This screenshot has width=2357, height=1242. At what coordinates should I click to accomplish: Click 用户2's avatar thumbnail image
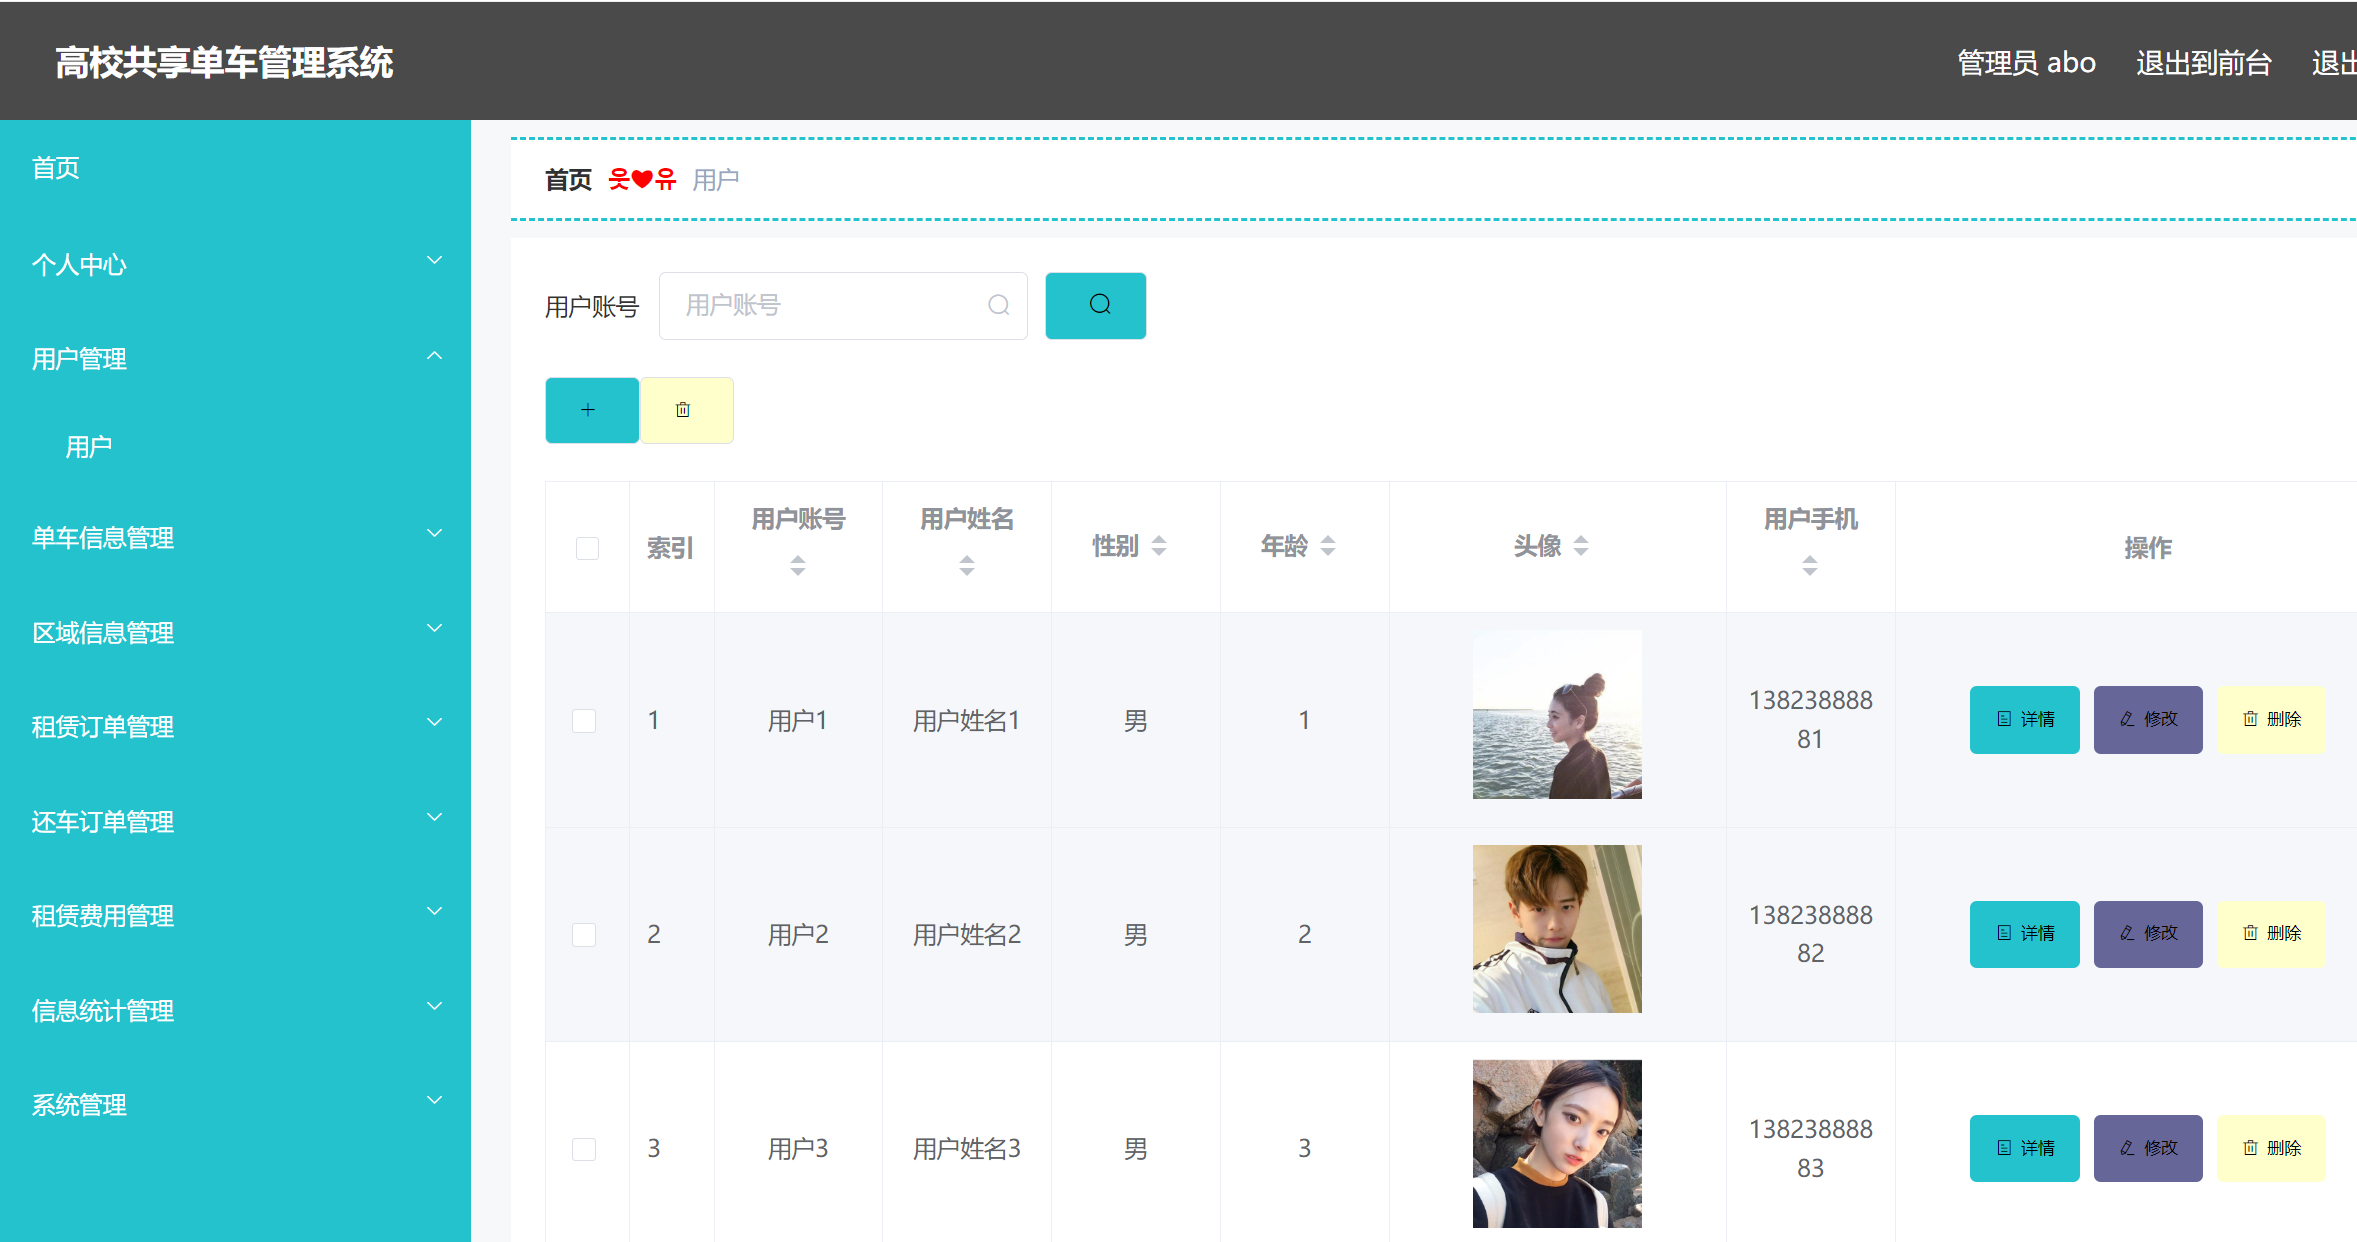click(x=1556, y=929)
